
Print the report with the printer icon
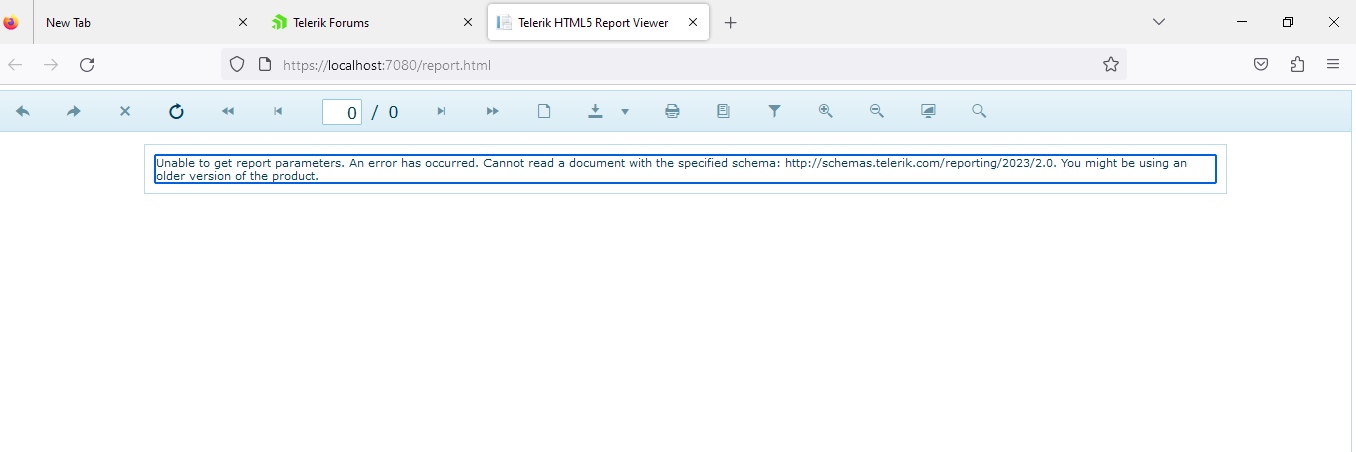point(672,112)
